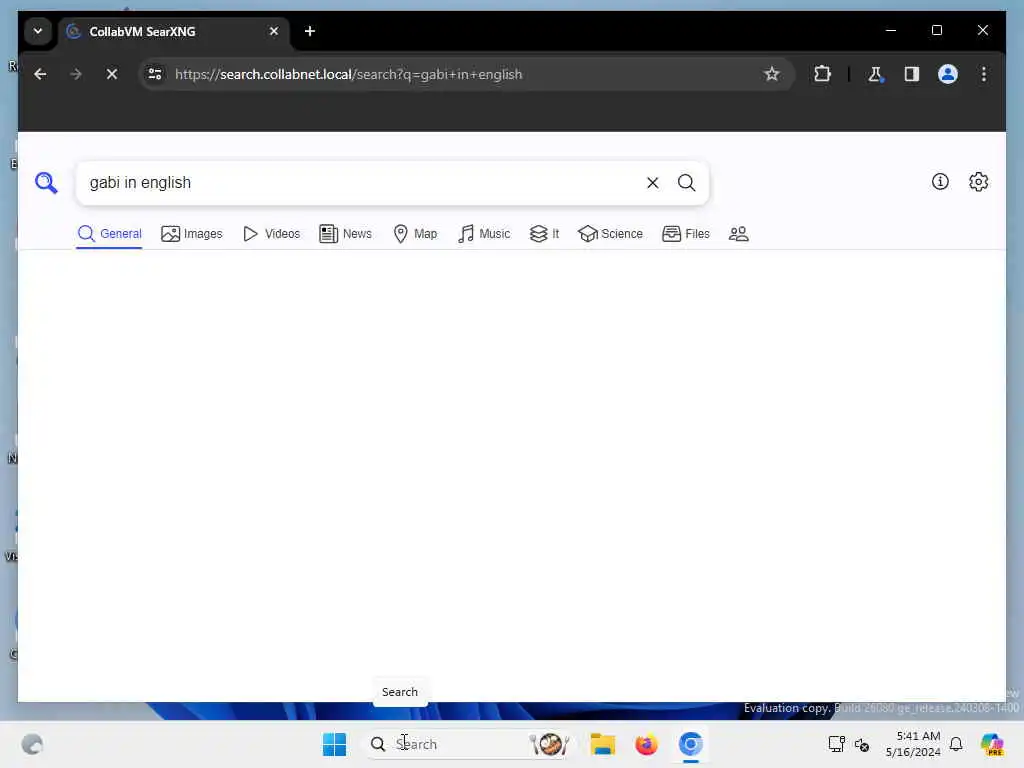Switch to the Map tab
The width and height of the screenshot is (1024, 768).
click(415, 234)
